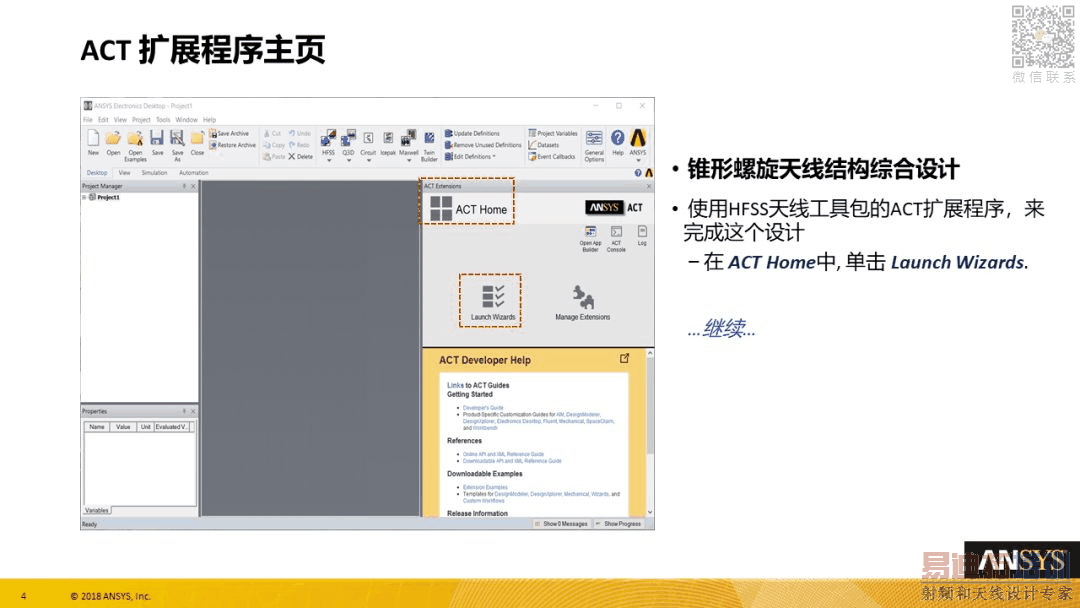Click the ACT help vertical scrollbar
This screenshot has height=608, width=1080.
[x=650, y=433]
